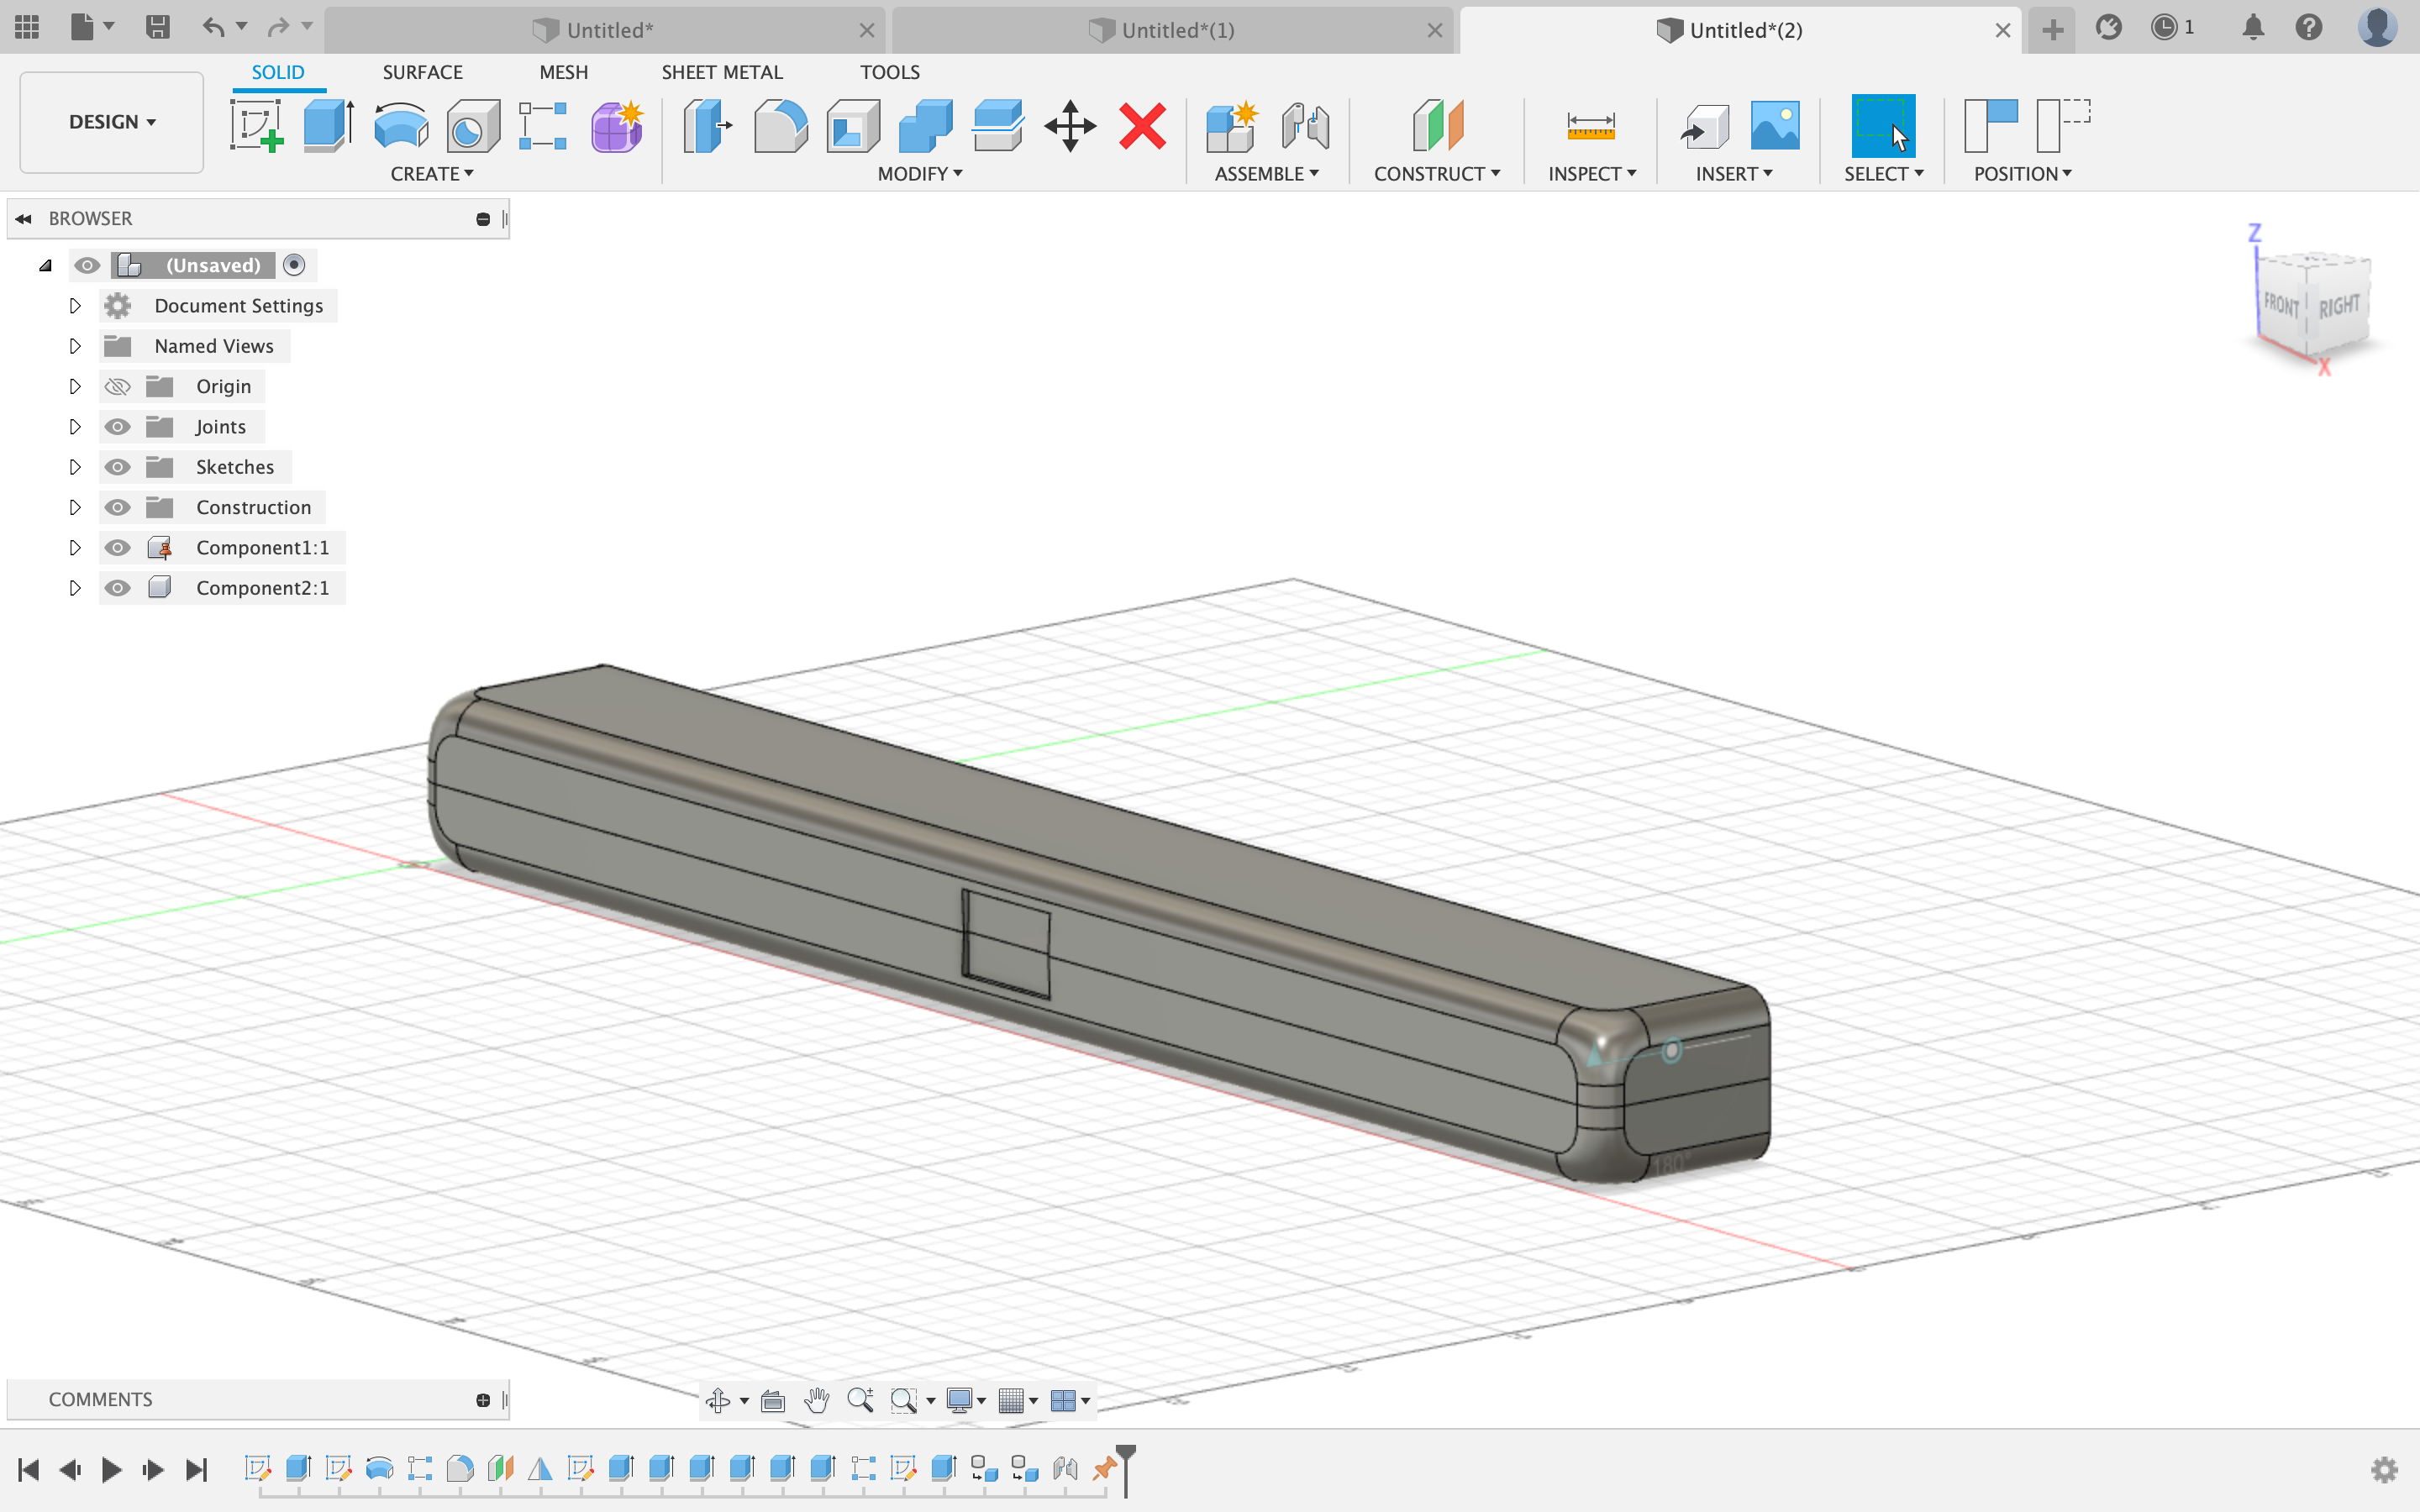Select the Joint tool icon
The image size is (2420, 1512).
pyautogui.click(x=1305, y=126)
